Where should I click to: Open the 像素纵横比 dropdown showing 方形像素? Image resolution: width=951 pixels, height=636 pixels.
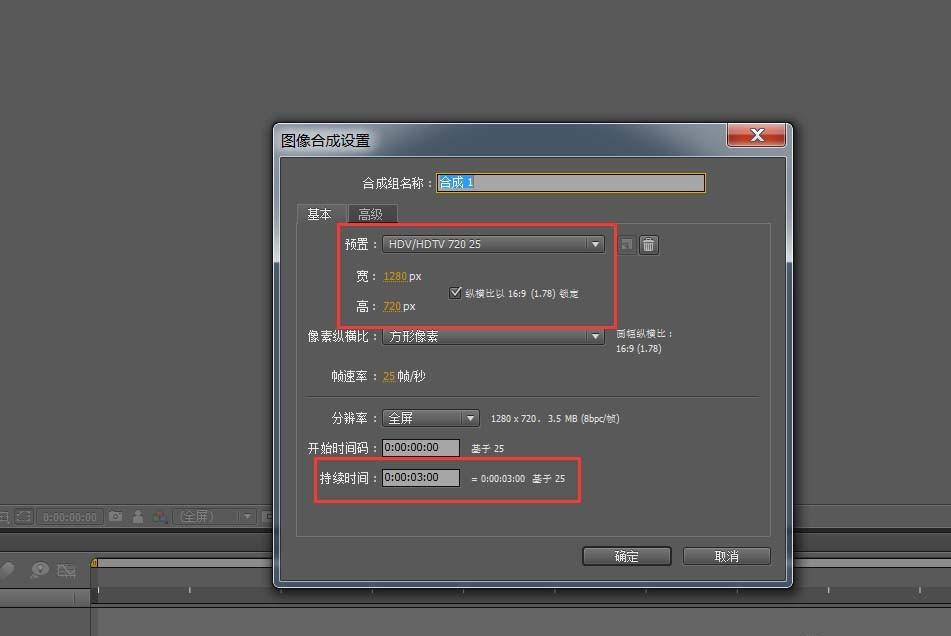click(x=493, y=336)
